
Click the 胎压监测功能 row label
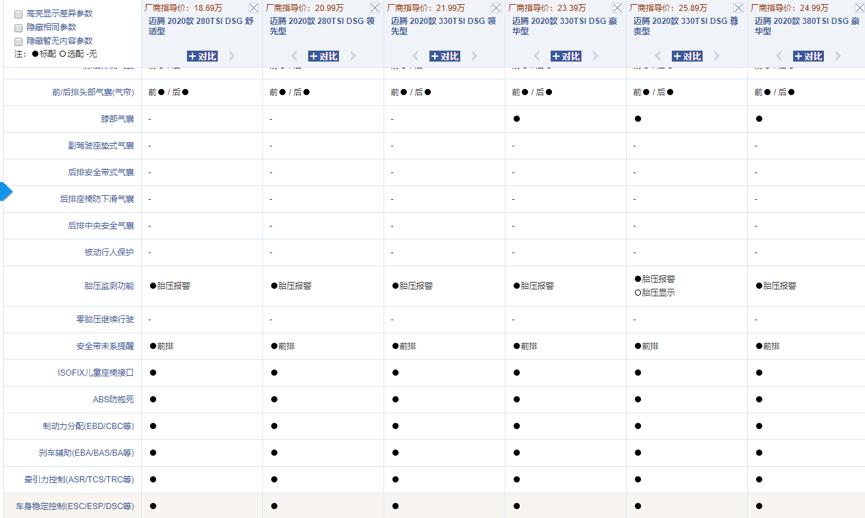(x=109, y=286)
